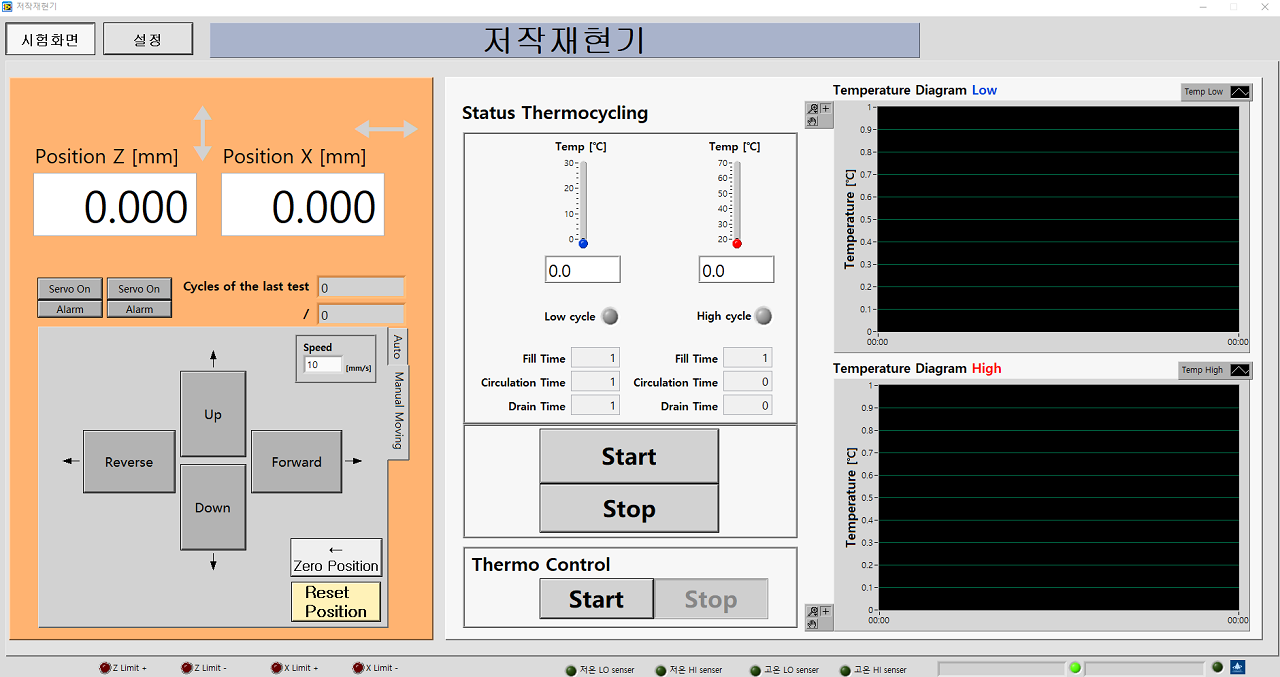Click the Reset Position button
The image size is (1280, 677).
[336, 602]
